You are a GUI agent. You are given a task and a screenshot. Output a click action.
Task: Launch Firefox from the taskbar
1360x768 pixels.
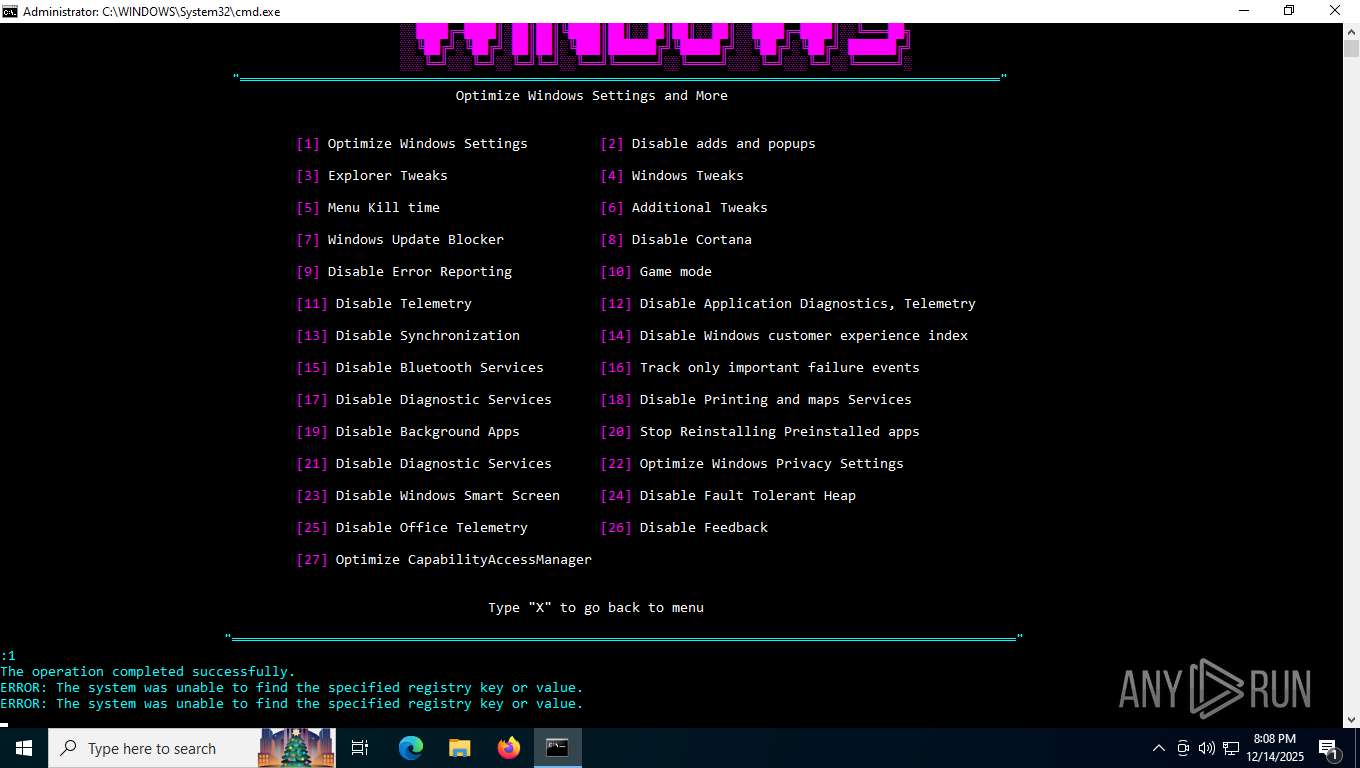pos(509,748)
